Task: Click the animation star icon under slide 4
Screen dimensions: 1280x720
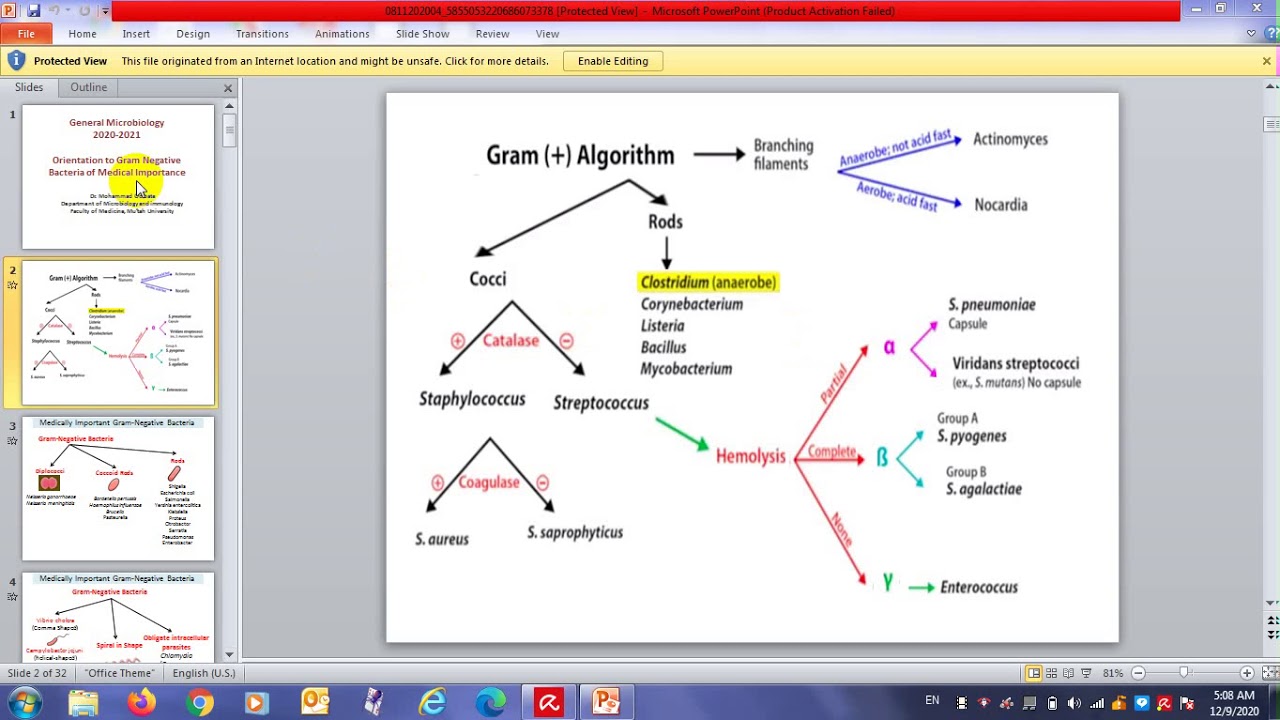Action: [12, 597]
